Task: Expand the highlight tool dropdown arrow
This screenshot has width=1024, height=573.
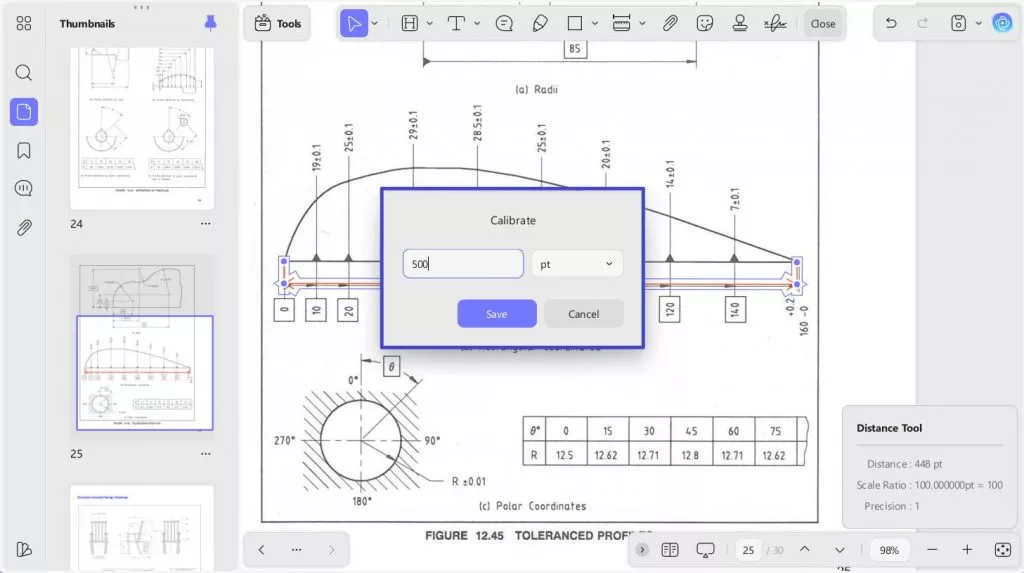Action: (x=430, y=24)
